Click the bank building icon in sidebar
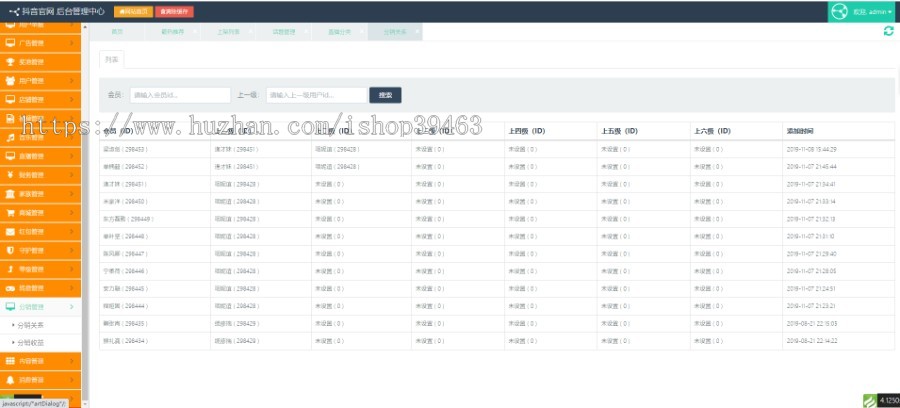The width and height of the screenshot is (900, 408). (10, 194)
